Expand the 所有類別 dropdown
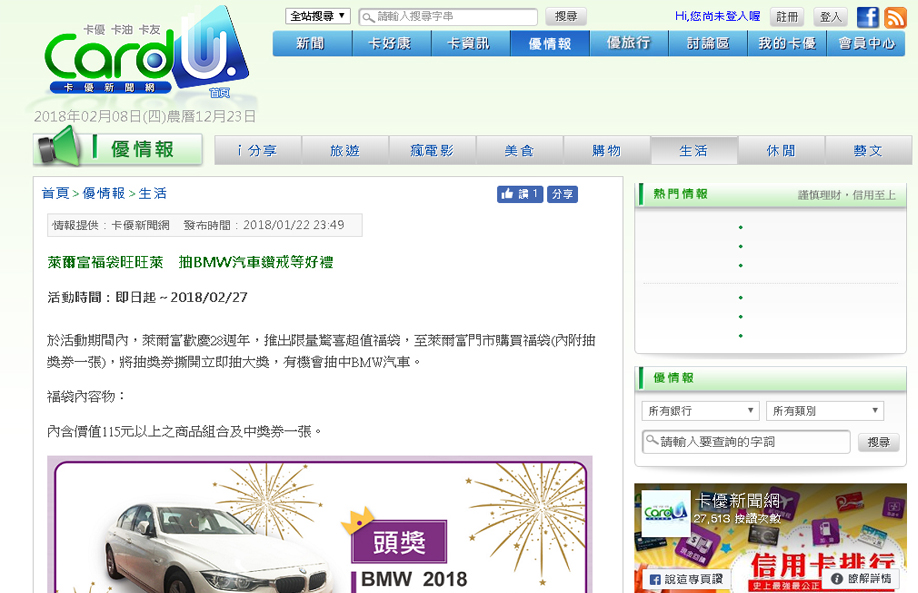The width and height of the screenshot is (918, 593). (824, 411)
